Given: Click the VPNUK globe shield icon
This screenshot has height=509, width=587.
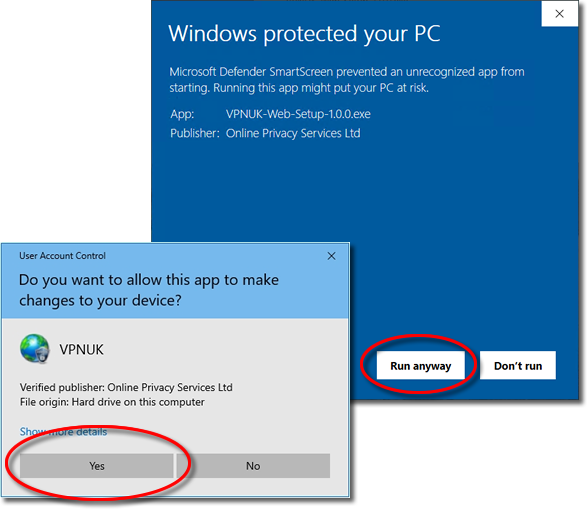Looking at the screenshot, I should pyautogui.click(x=34, y=348).
